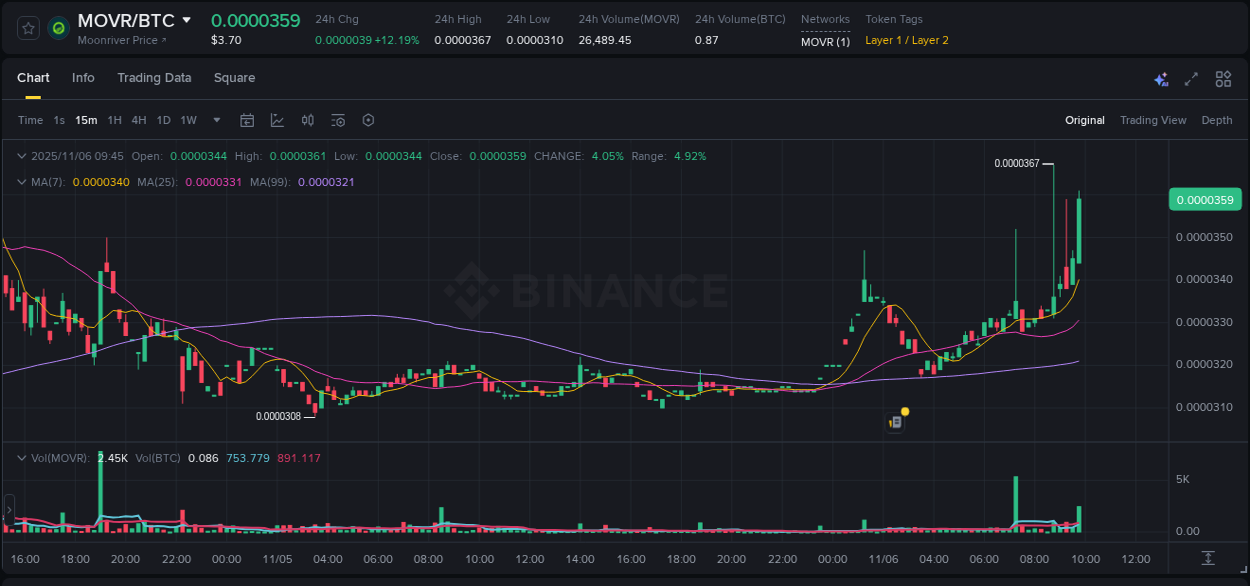
Task: Select the 1H timeframe button
Action: click(113, 120)
